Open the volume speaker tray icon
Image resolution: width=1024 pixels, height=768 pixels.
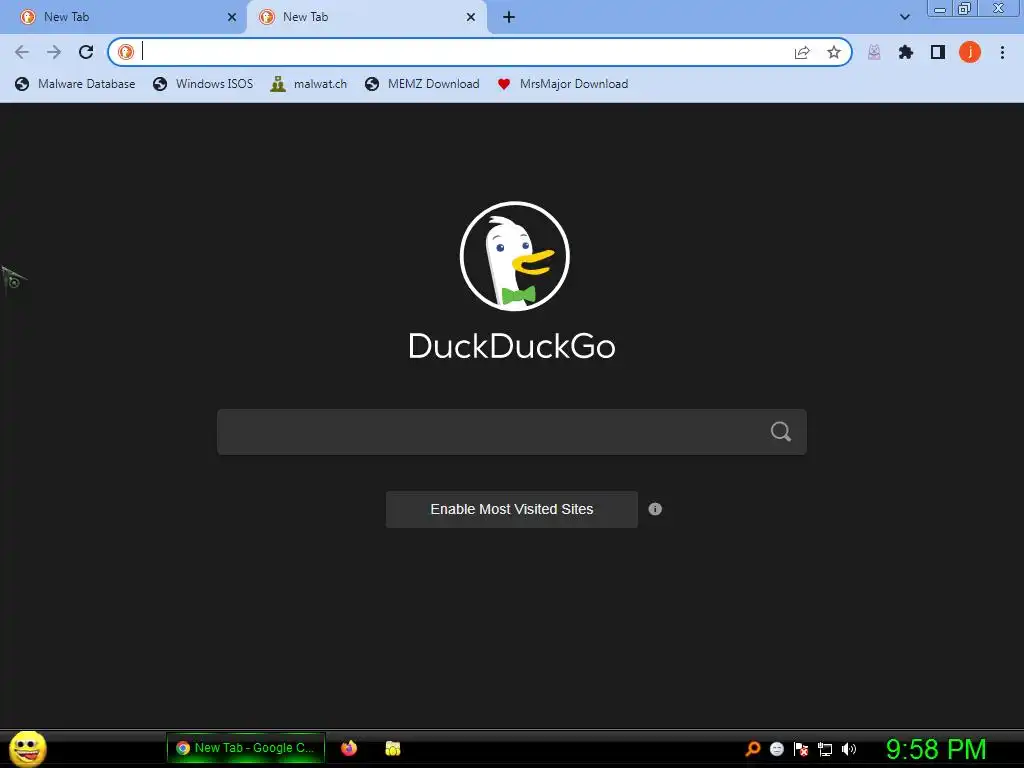point(848,748)
